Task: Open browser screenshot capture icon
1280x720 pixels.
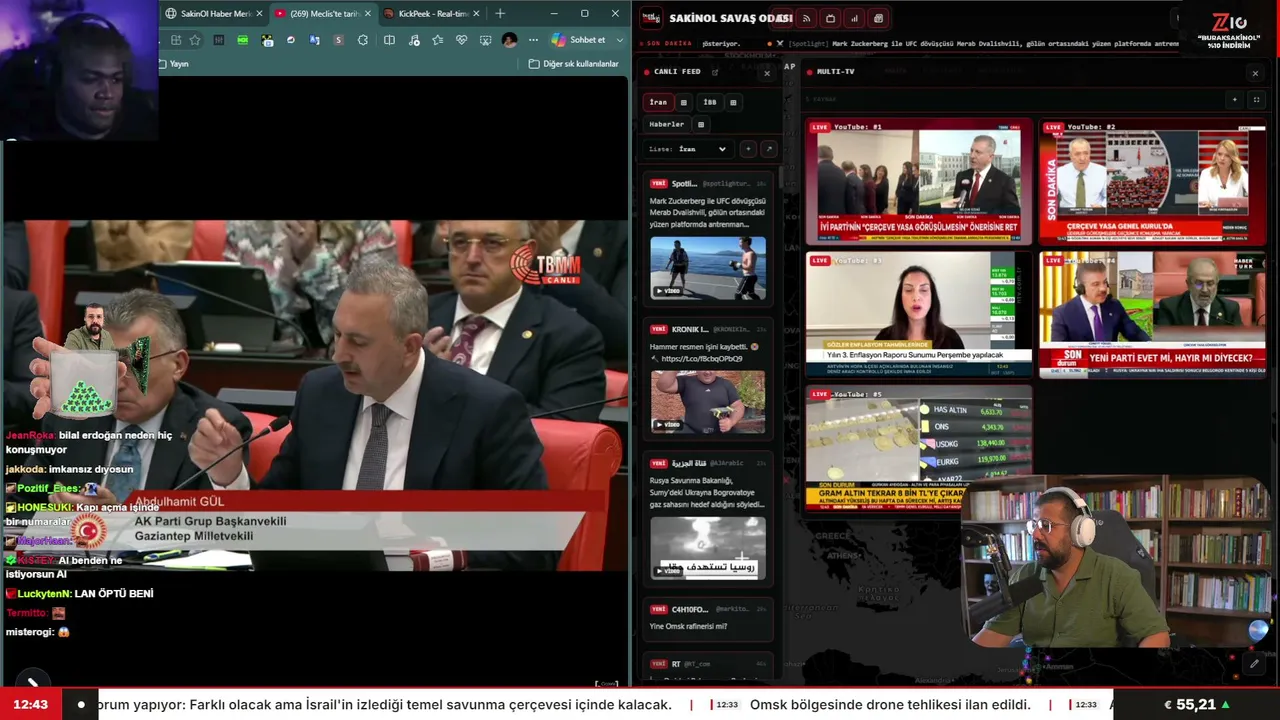Action: [x=485, y=40]
